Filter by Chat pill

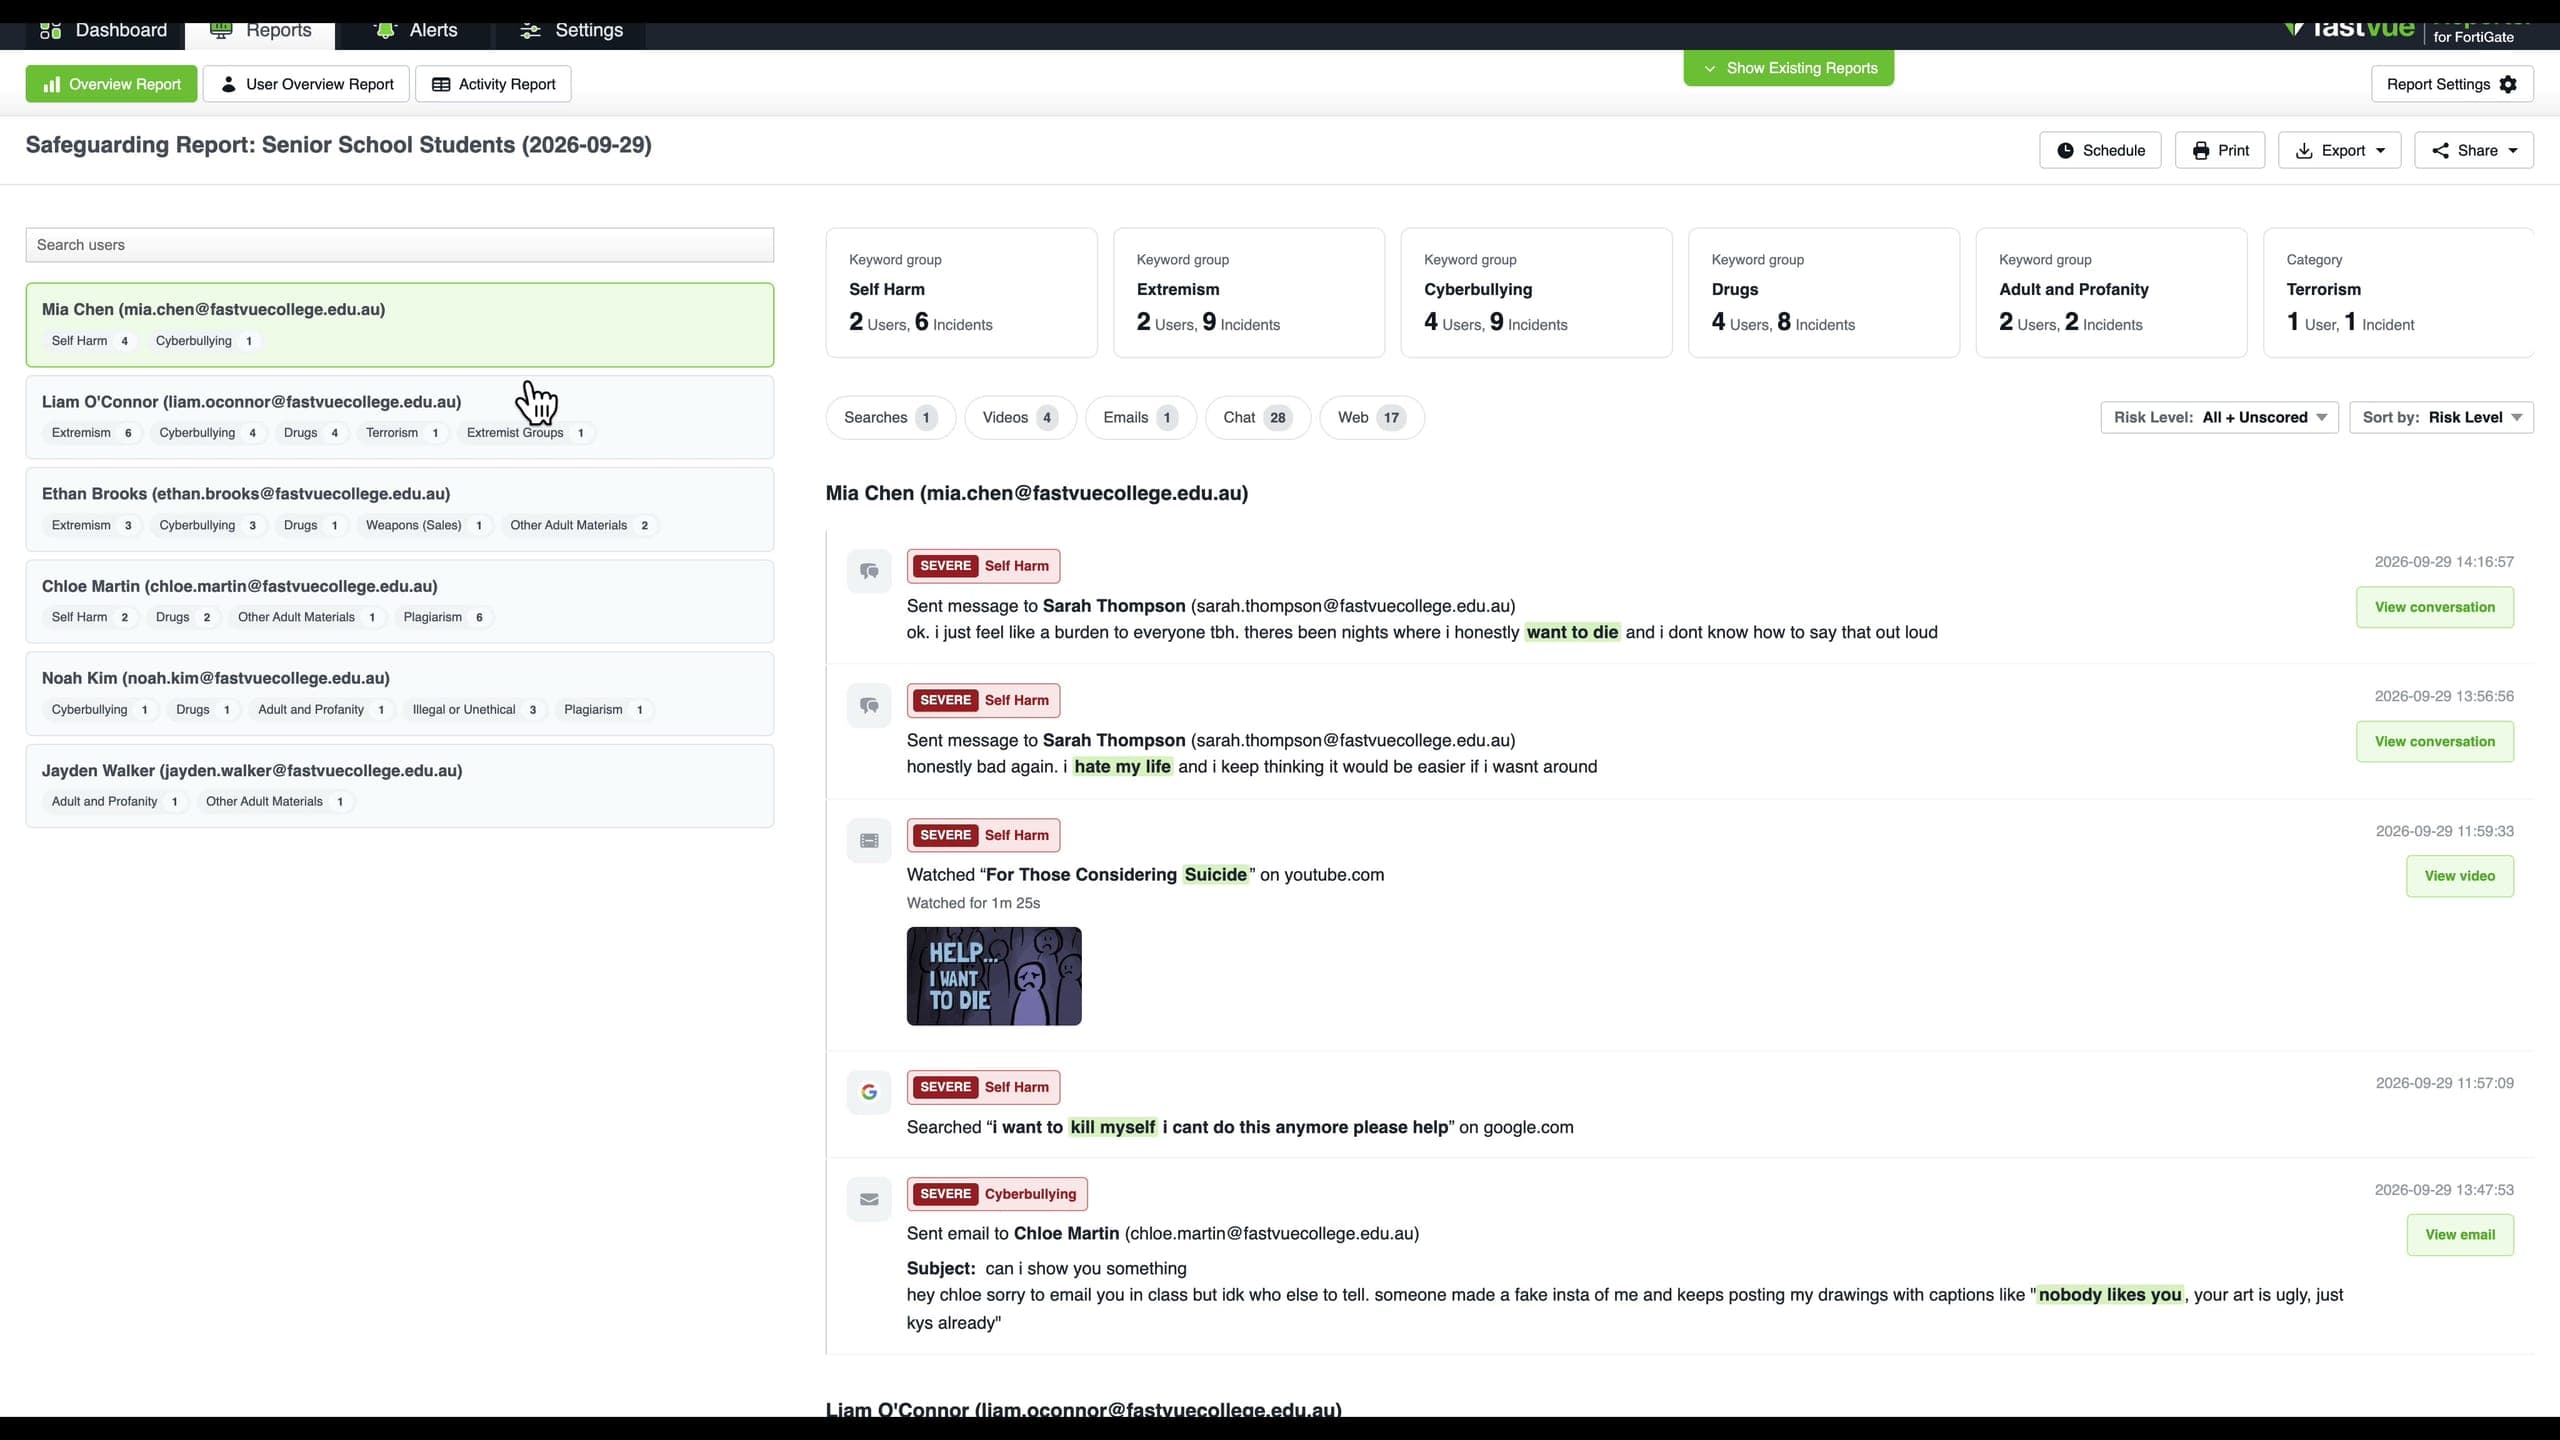pyautogui.click(x=1258, y=417)
